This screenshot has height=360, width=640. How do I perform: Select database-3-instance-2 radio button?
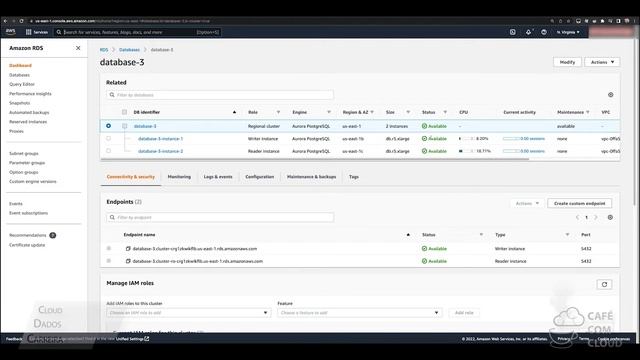click(109, 151)
